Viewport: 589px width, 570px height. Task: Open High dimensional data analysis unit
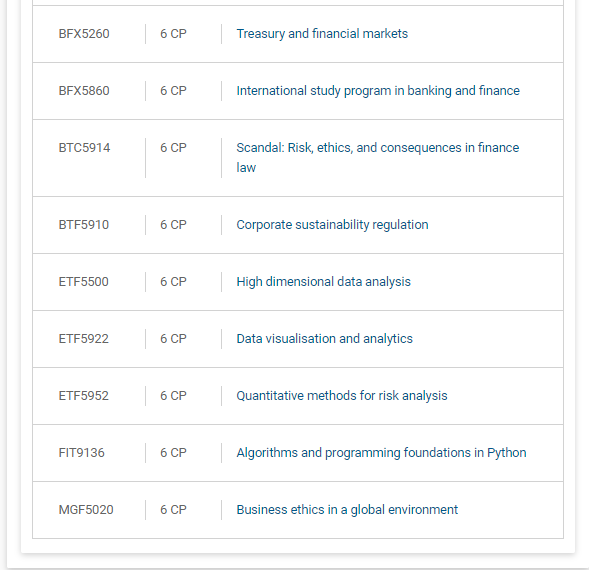pos(323,282)
